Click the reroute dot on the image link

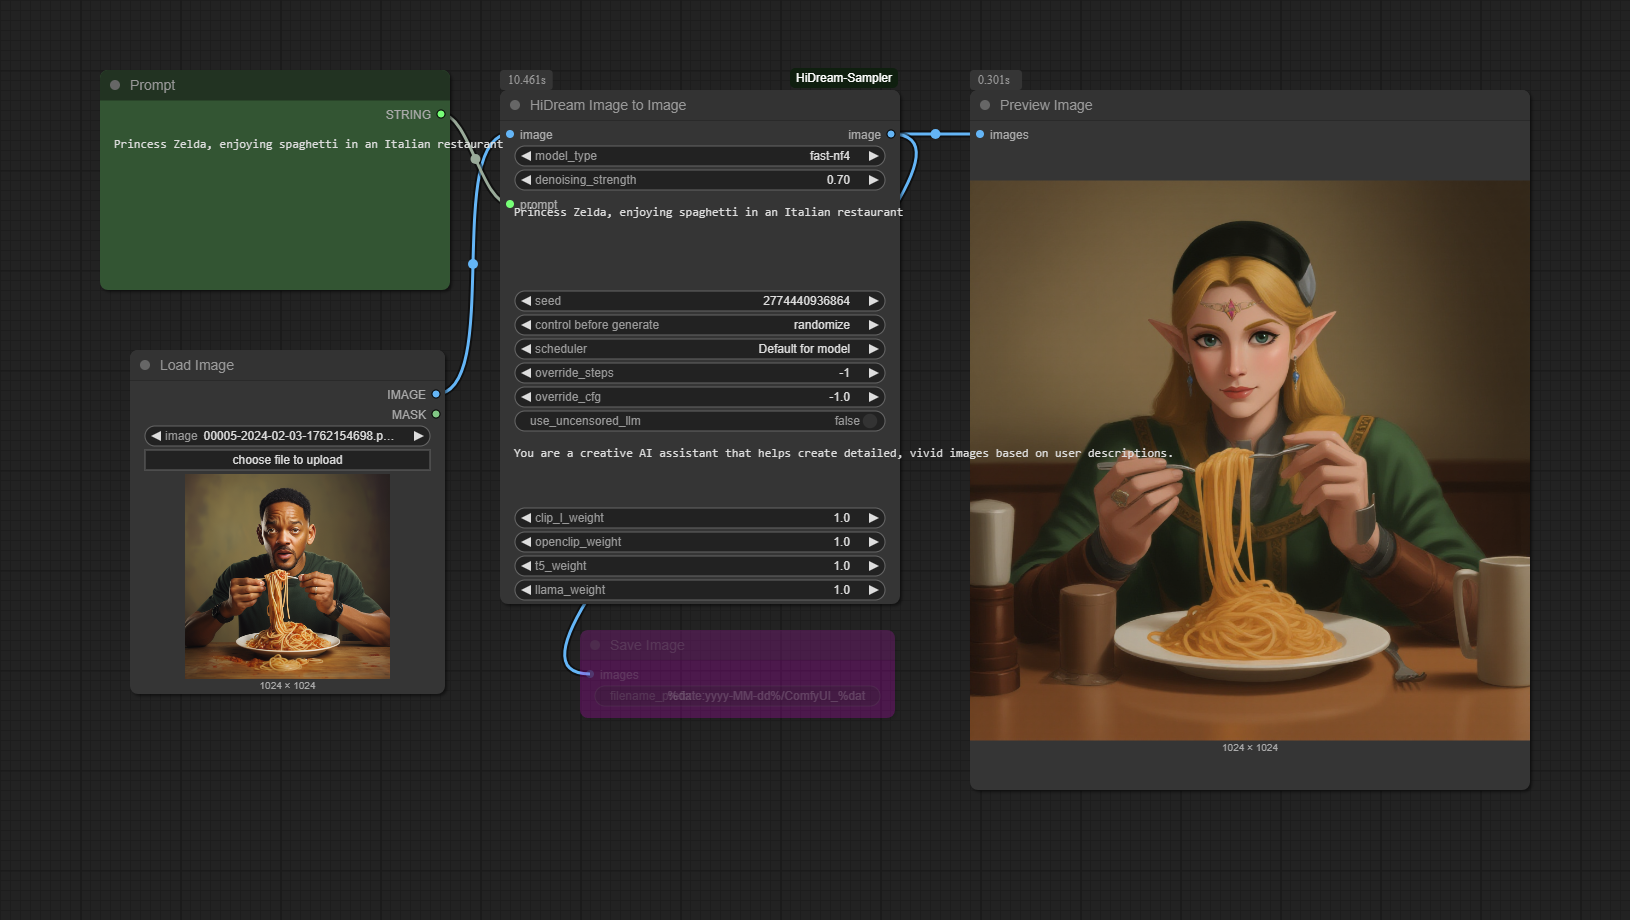click(473, 264)
